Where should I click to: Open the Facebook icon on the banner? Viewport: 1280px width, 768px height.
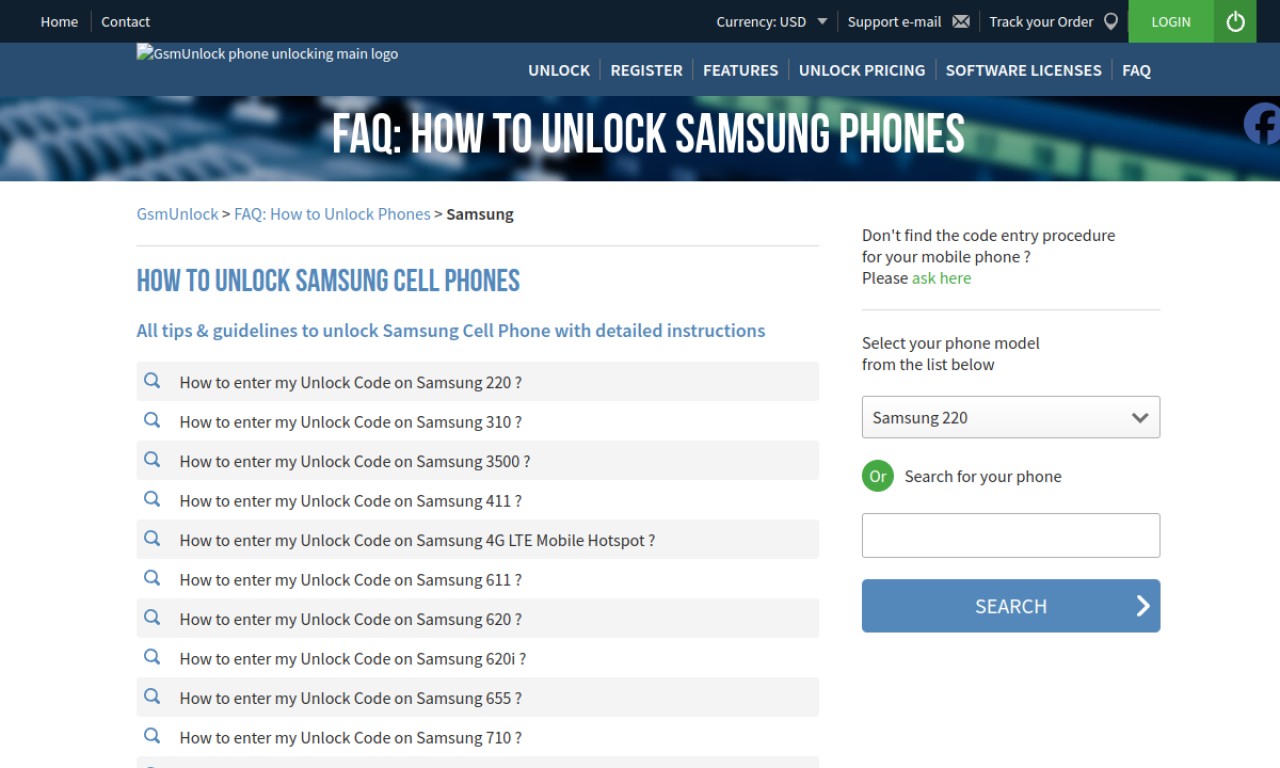[x=1262, y=124]
